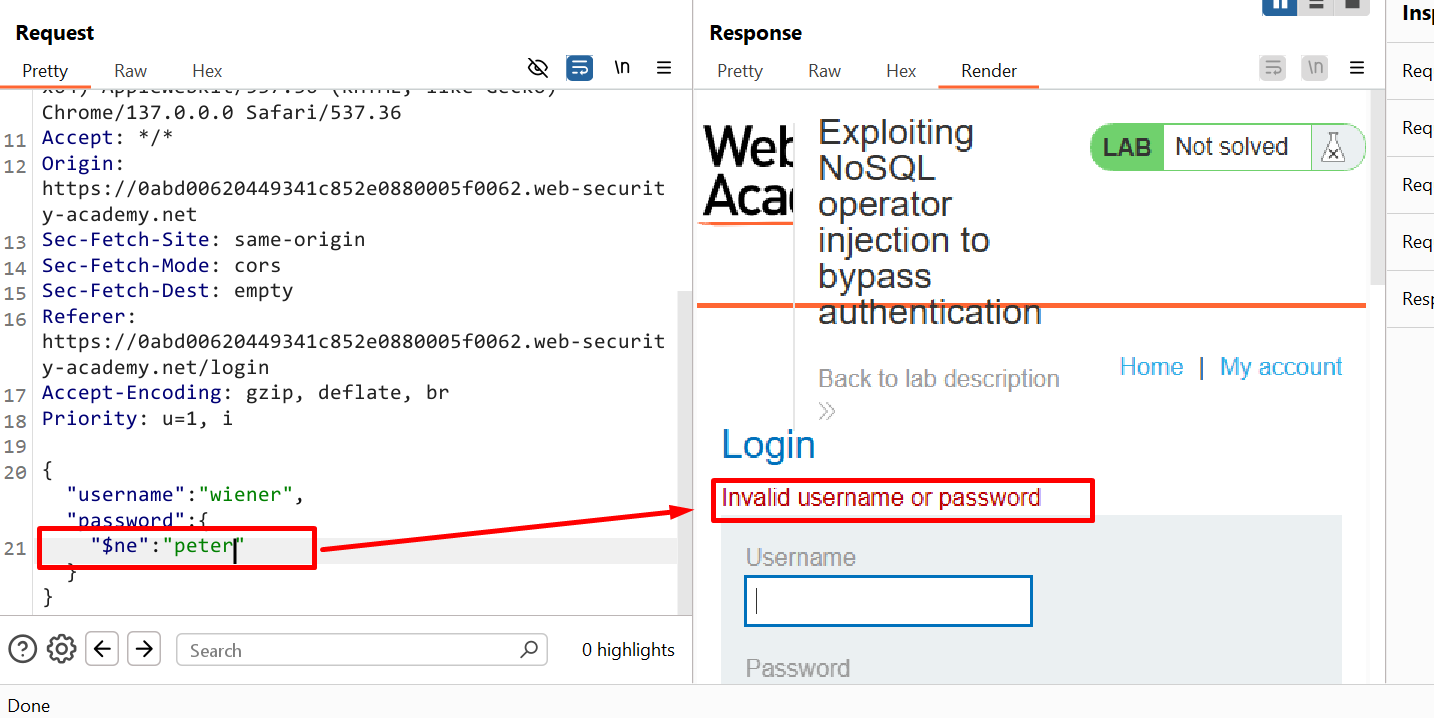Select horizontal split layout view icon
1434x718 pixels.
(x=1316, y=5)
